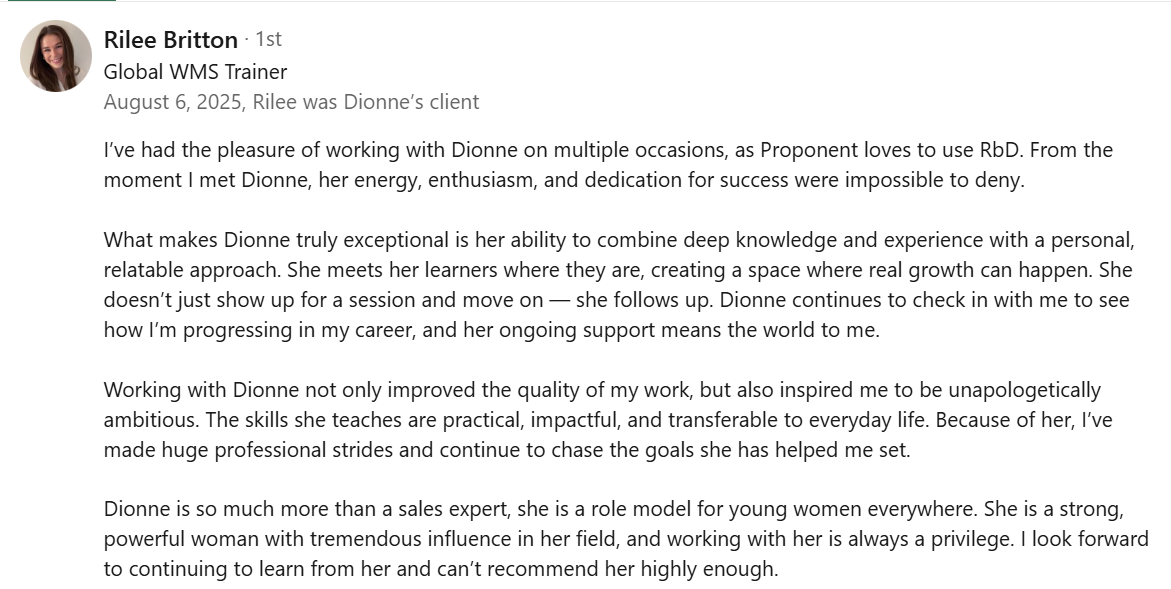The width and height of the screenshot is (1171, 589).
Task: Select the 1st connection degree badge
Action: (268, 39)
